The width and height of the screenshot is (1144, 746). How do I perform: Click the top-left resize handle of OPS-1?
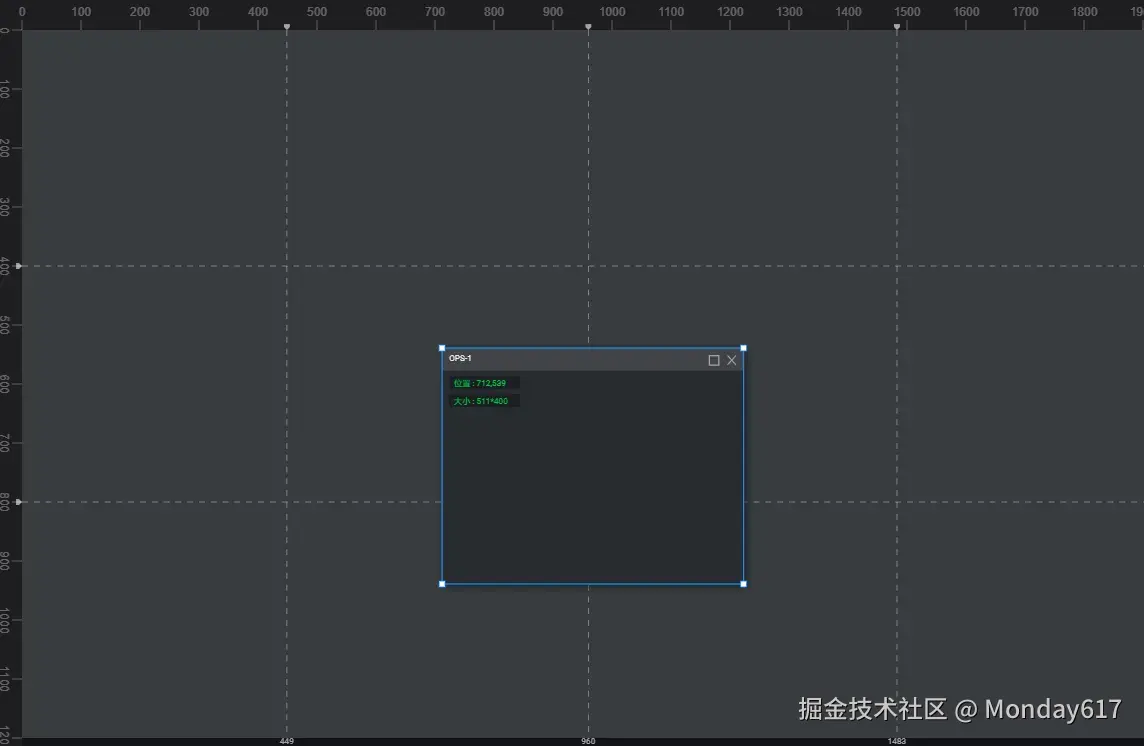click(442, 348)
